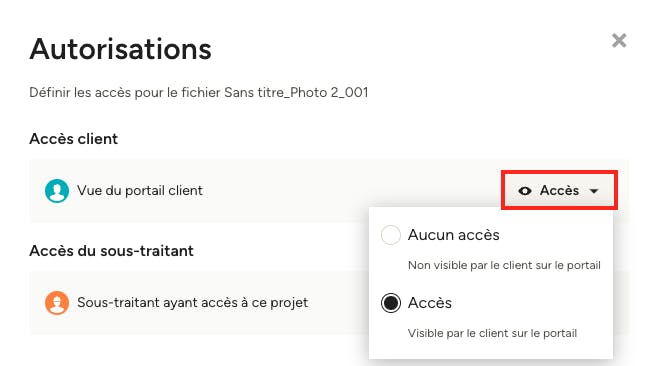Screen dimensions: 658x366
Task: Click the teal client portal avatar icon
Action: pyautogui.click(x=57, y=191)
